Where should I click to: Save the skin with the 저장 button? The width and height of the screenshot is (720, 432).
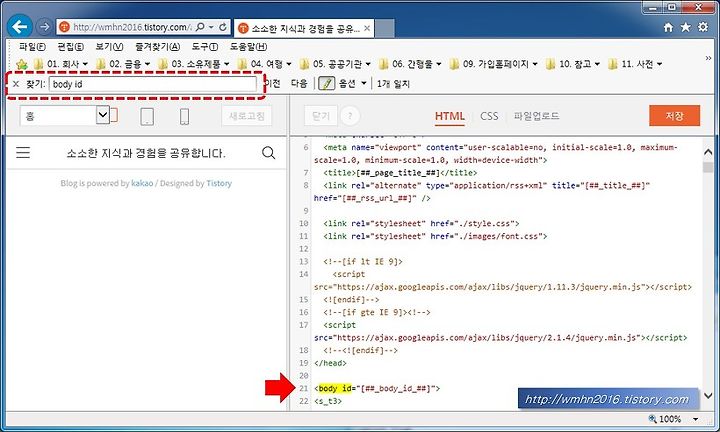[675, 116]
